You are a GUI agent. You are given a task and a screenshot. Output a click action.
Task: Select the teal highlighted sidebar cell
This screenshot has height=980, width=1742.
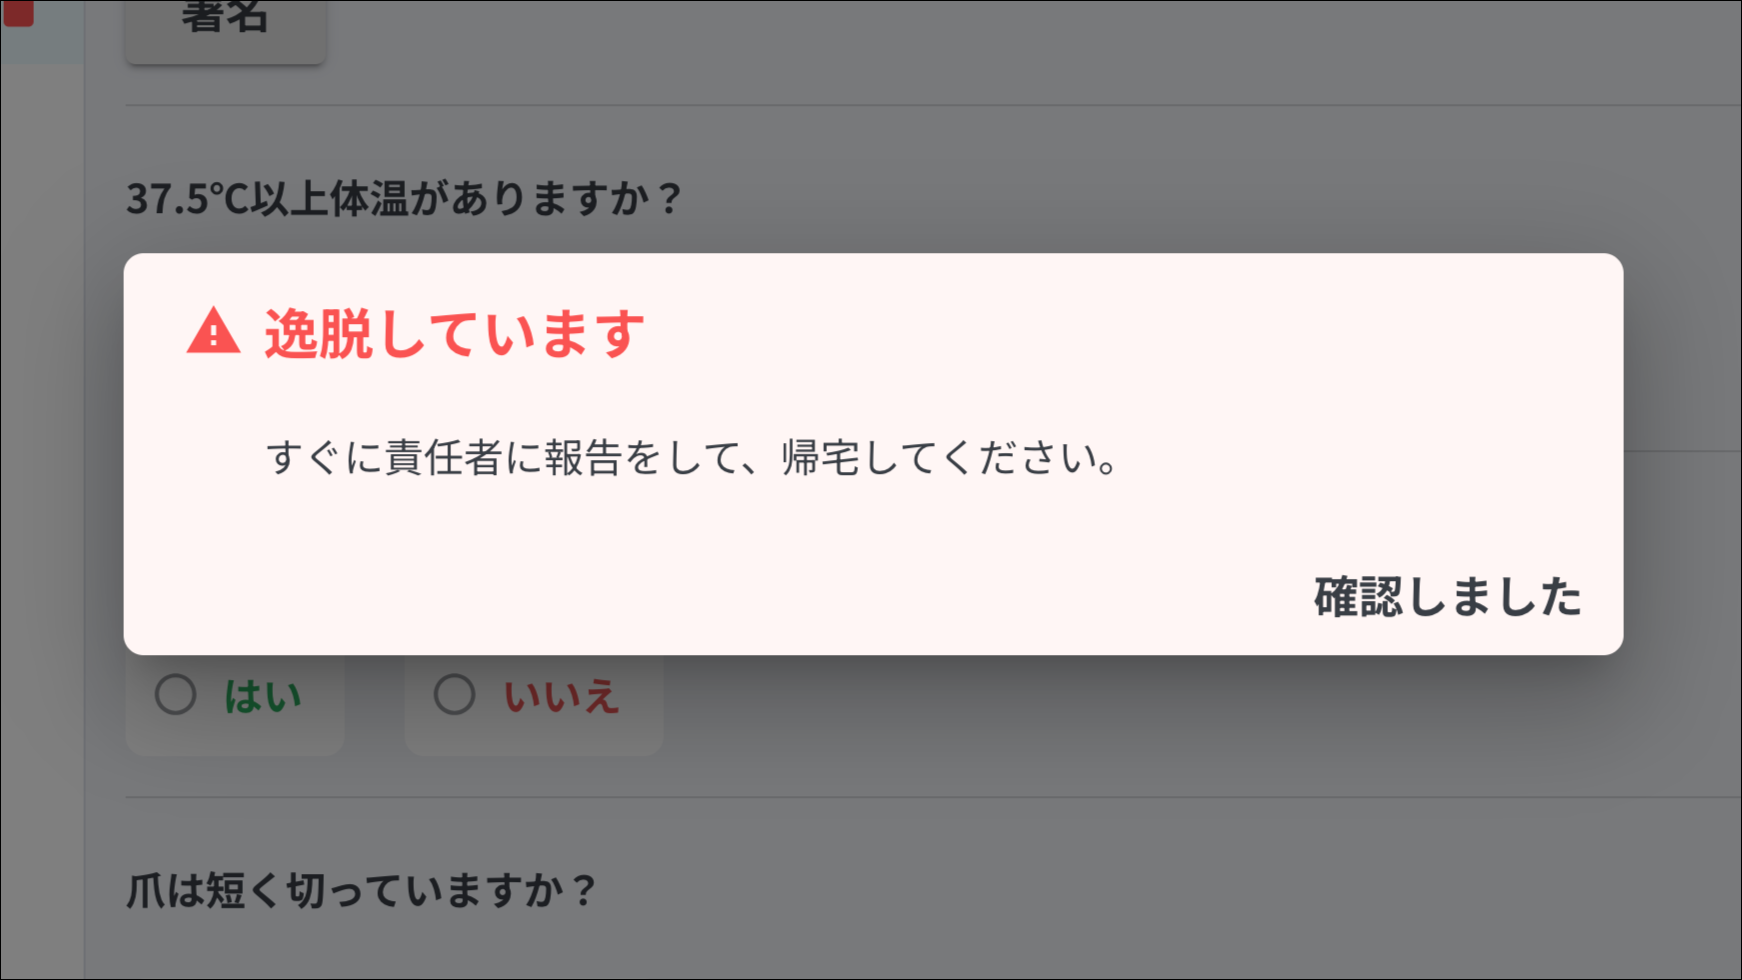coord(42,32)
